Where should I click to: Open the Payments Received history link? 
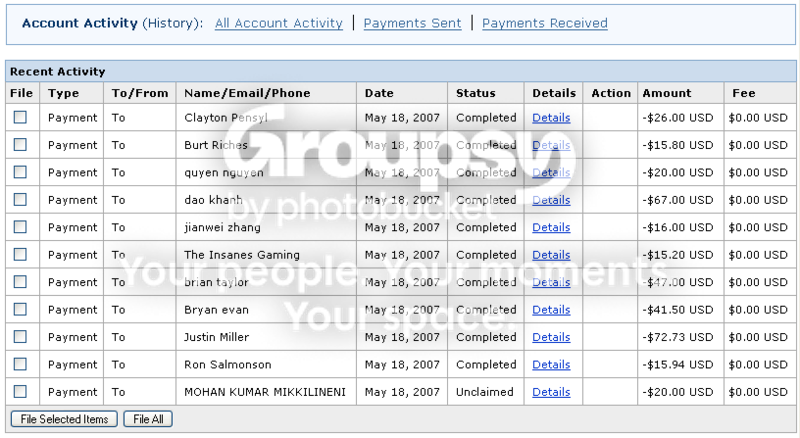545,23
